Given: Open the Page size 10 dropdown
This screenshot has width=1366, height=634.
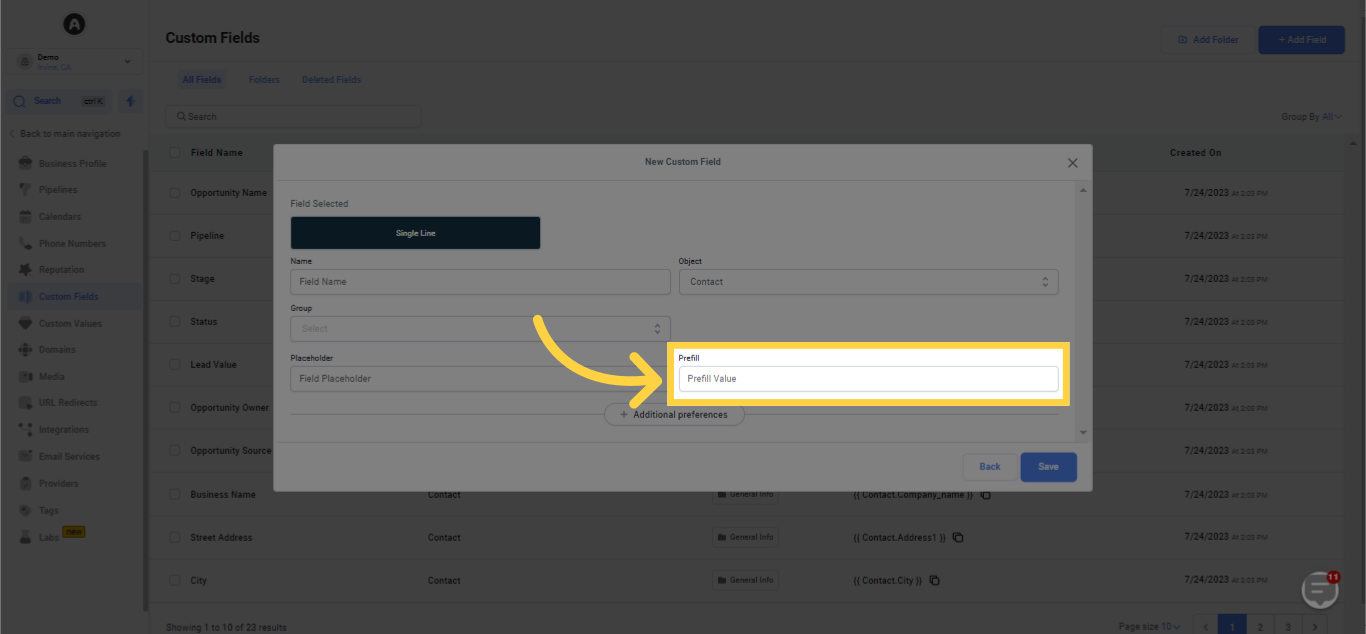Looking at the screenshot, I should click(x=1150, y=627).
